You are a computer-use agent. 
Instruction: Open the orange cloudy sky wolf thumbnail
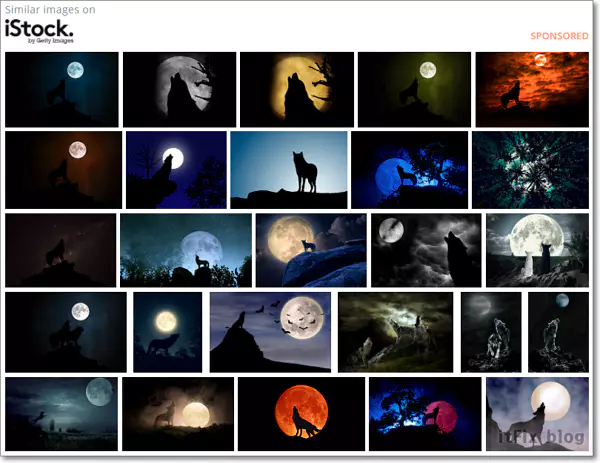click(x=532, y=90)
